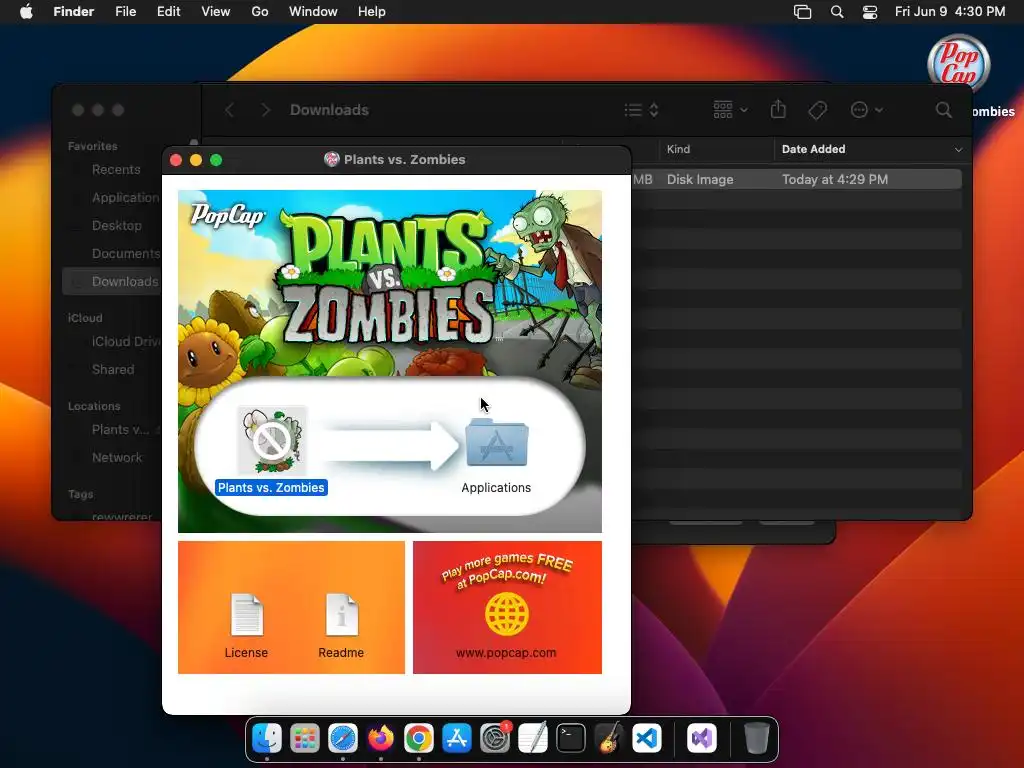The image size is (1024, 768).
Task: Open the View menu
Action: 216,12
